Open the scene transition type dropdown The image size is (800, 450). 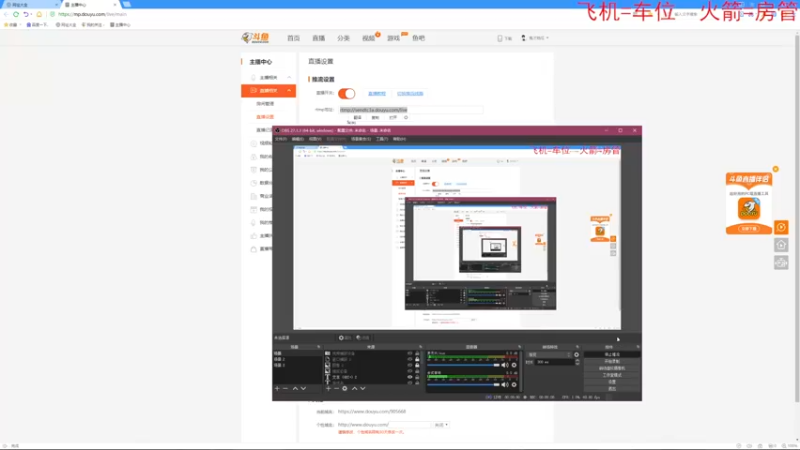[x=549, y=355]
